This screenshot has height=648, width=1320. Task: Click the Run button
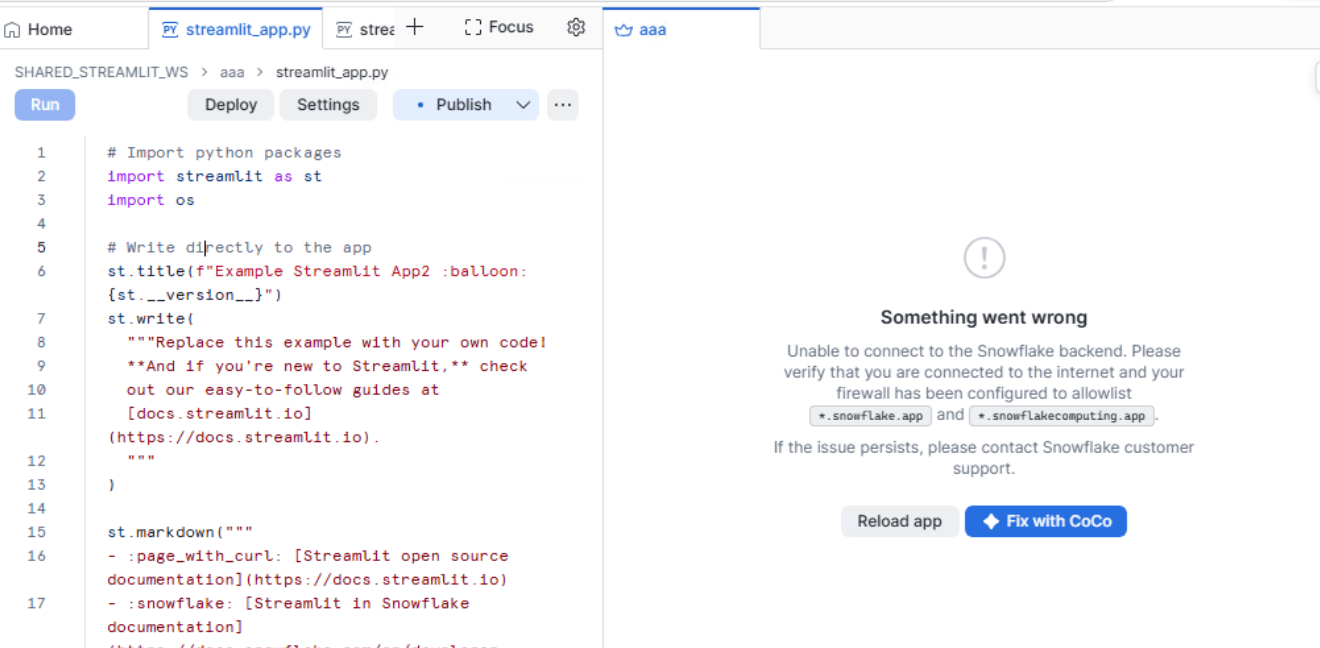click(x=45, y=105)
